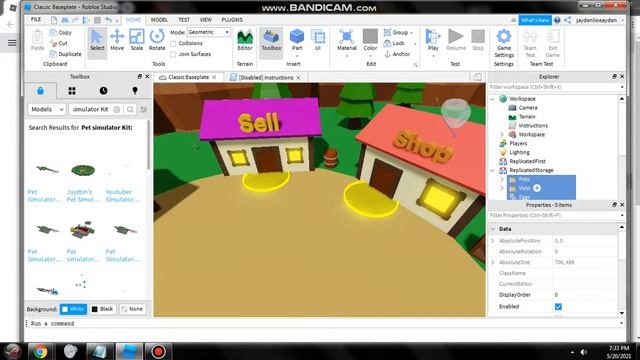The width and height of the screenshot is (640, 360).
Task: Choose the Move tool
Action: tap(117, 40)
